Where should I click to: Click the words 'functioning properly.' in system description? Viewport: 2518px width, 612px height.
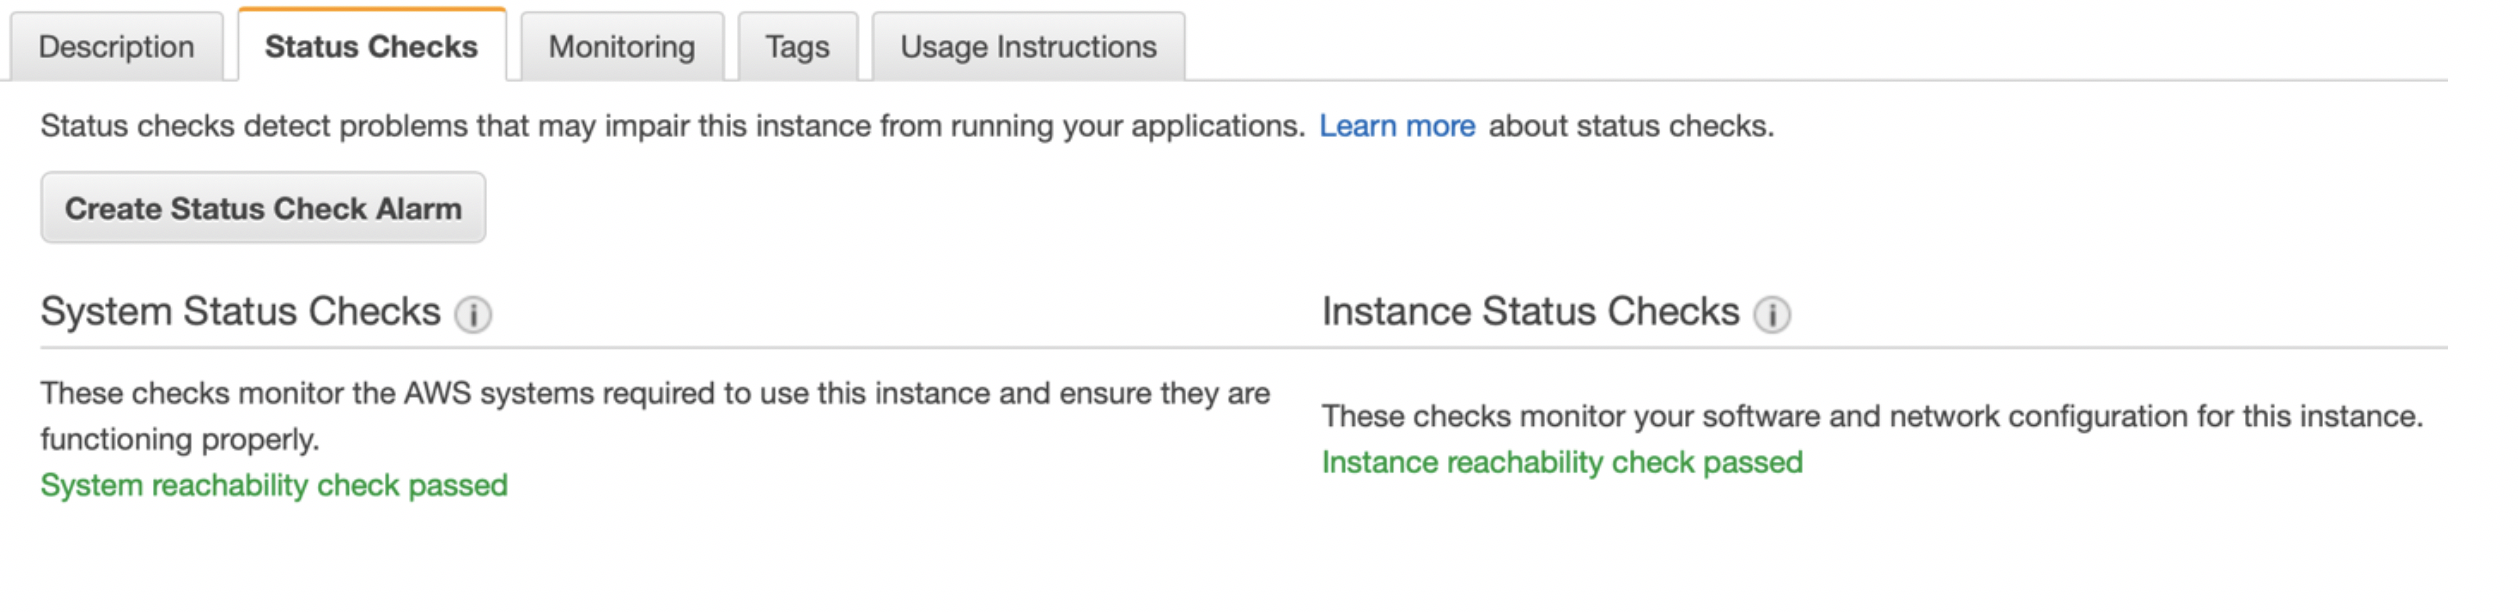[x=180, y=440]
